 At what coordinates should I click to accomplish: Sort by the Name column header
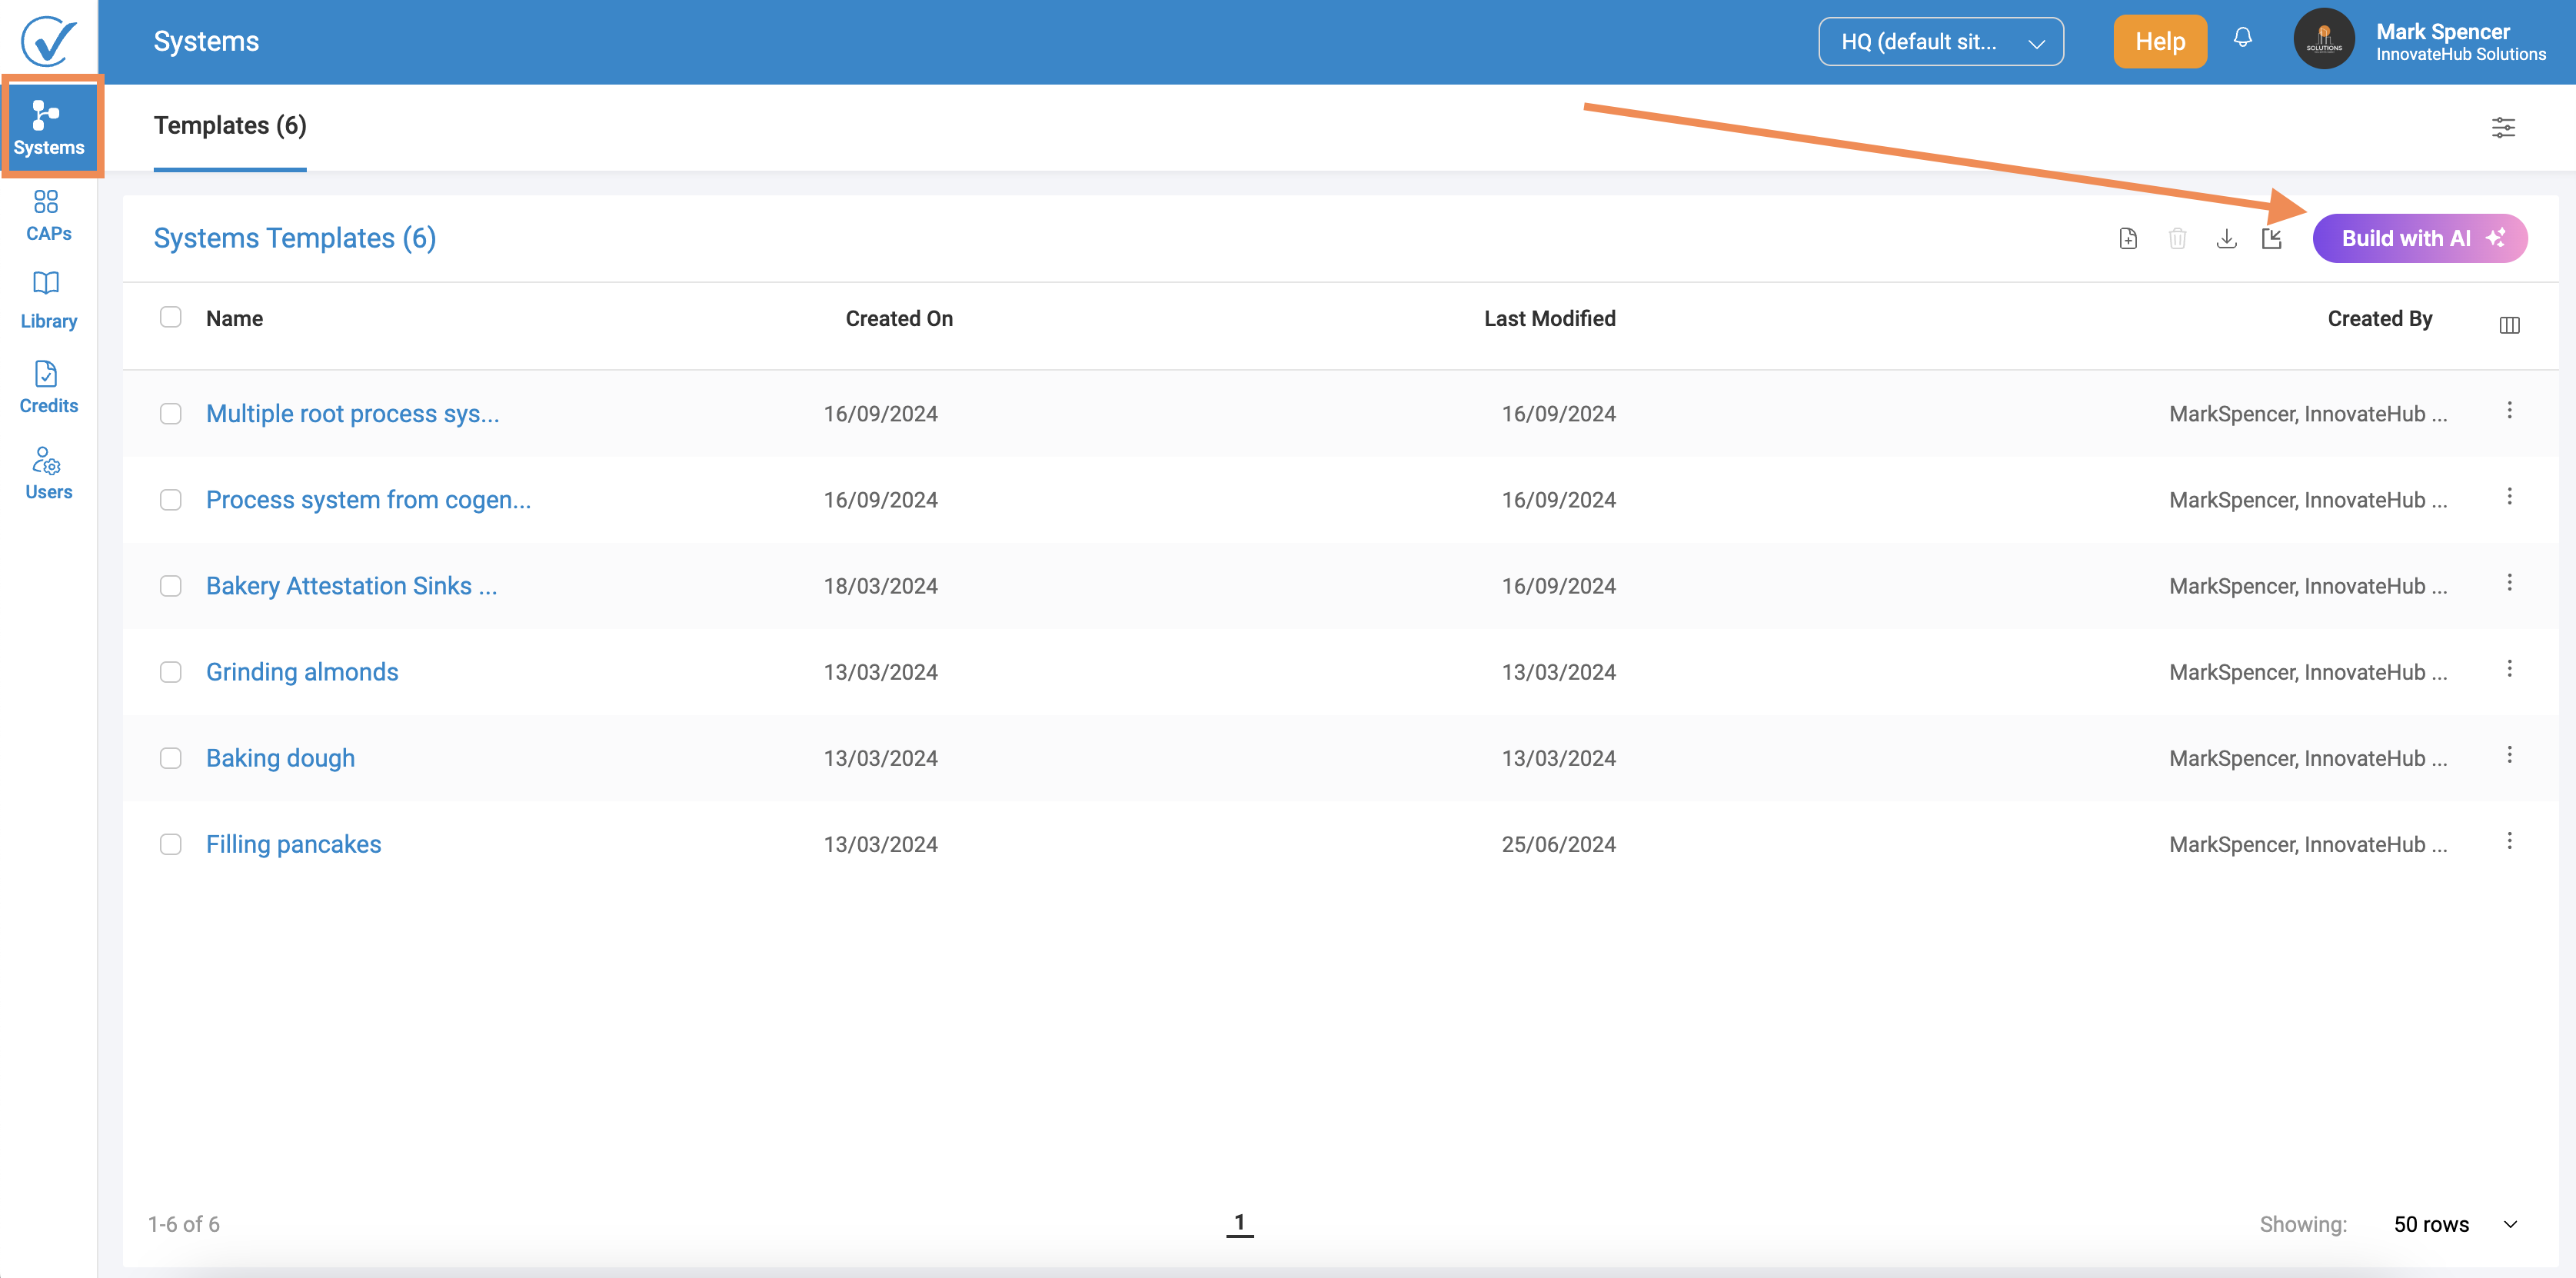(234, 318)
